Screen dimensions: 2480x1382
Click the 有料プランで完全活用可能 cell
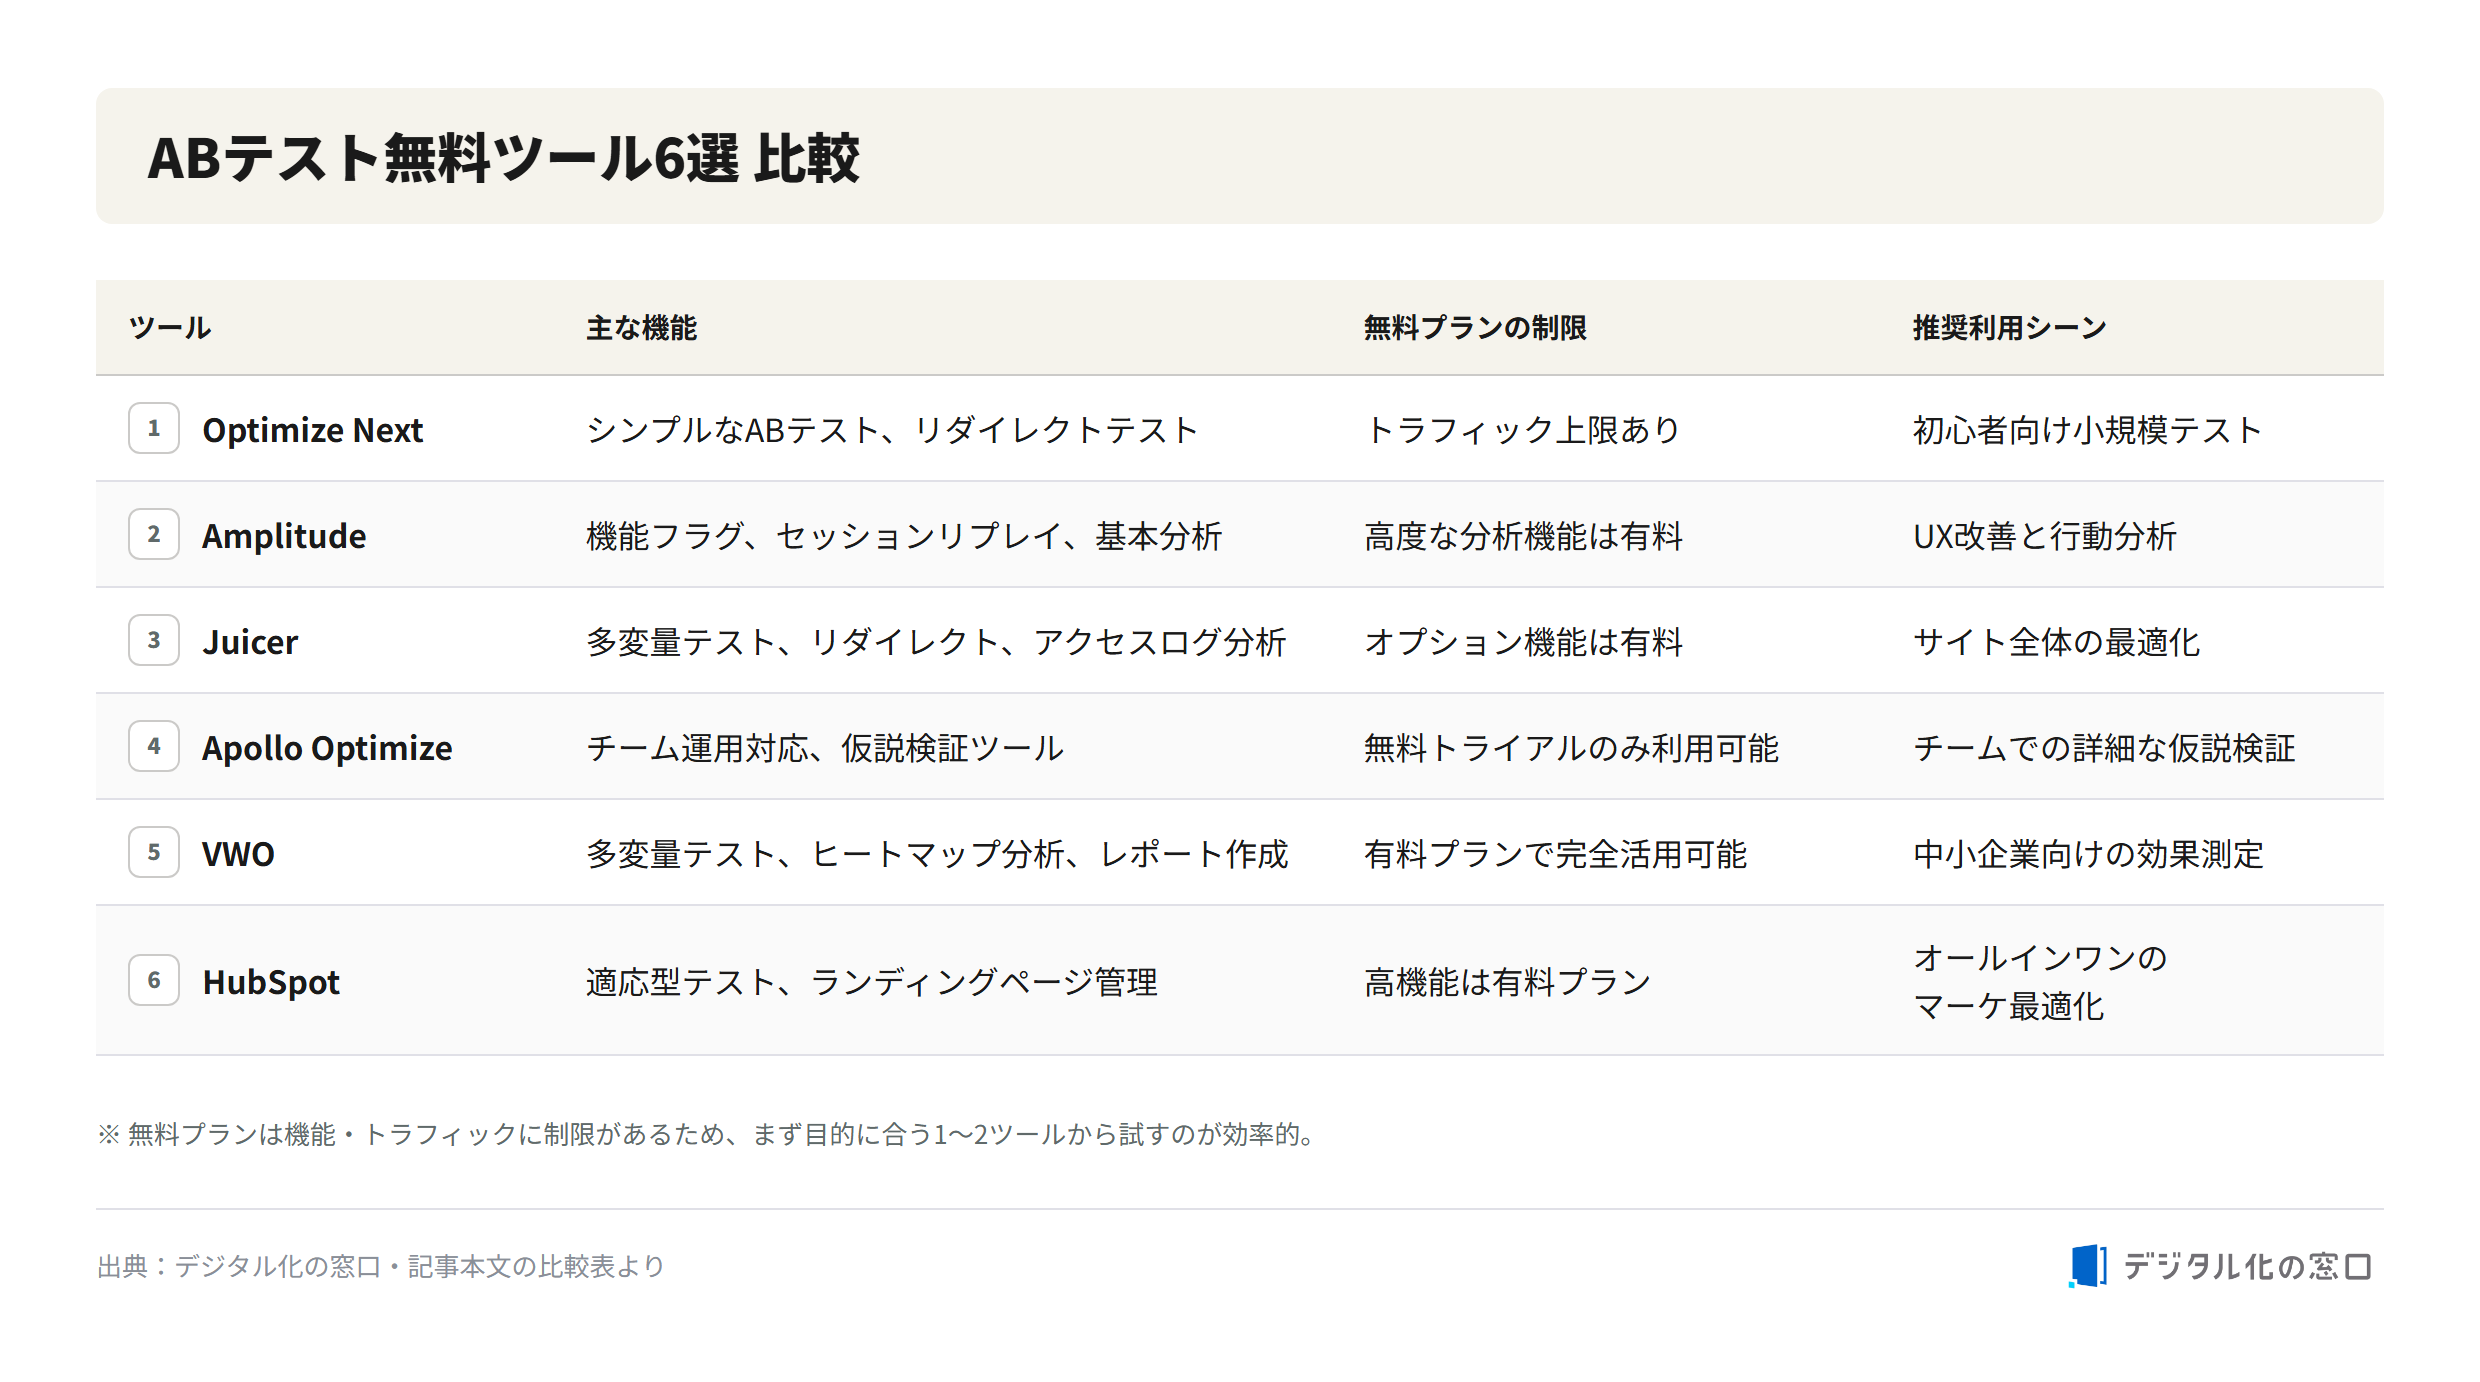[1556, 854]
